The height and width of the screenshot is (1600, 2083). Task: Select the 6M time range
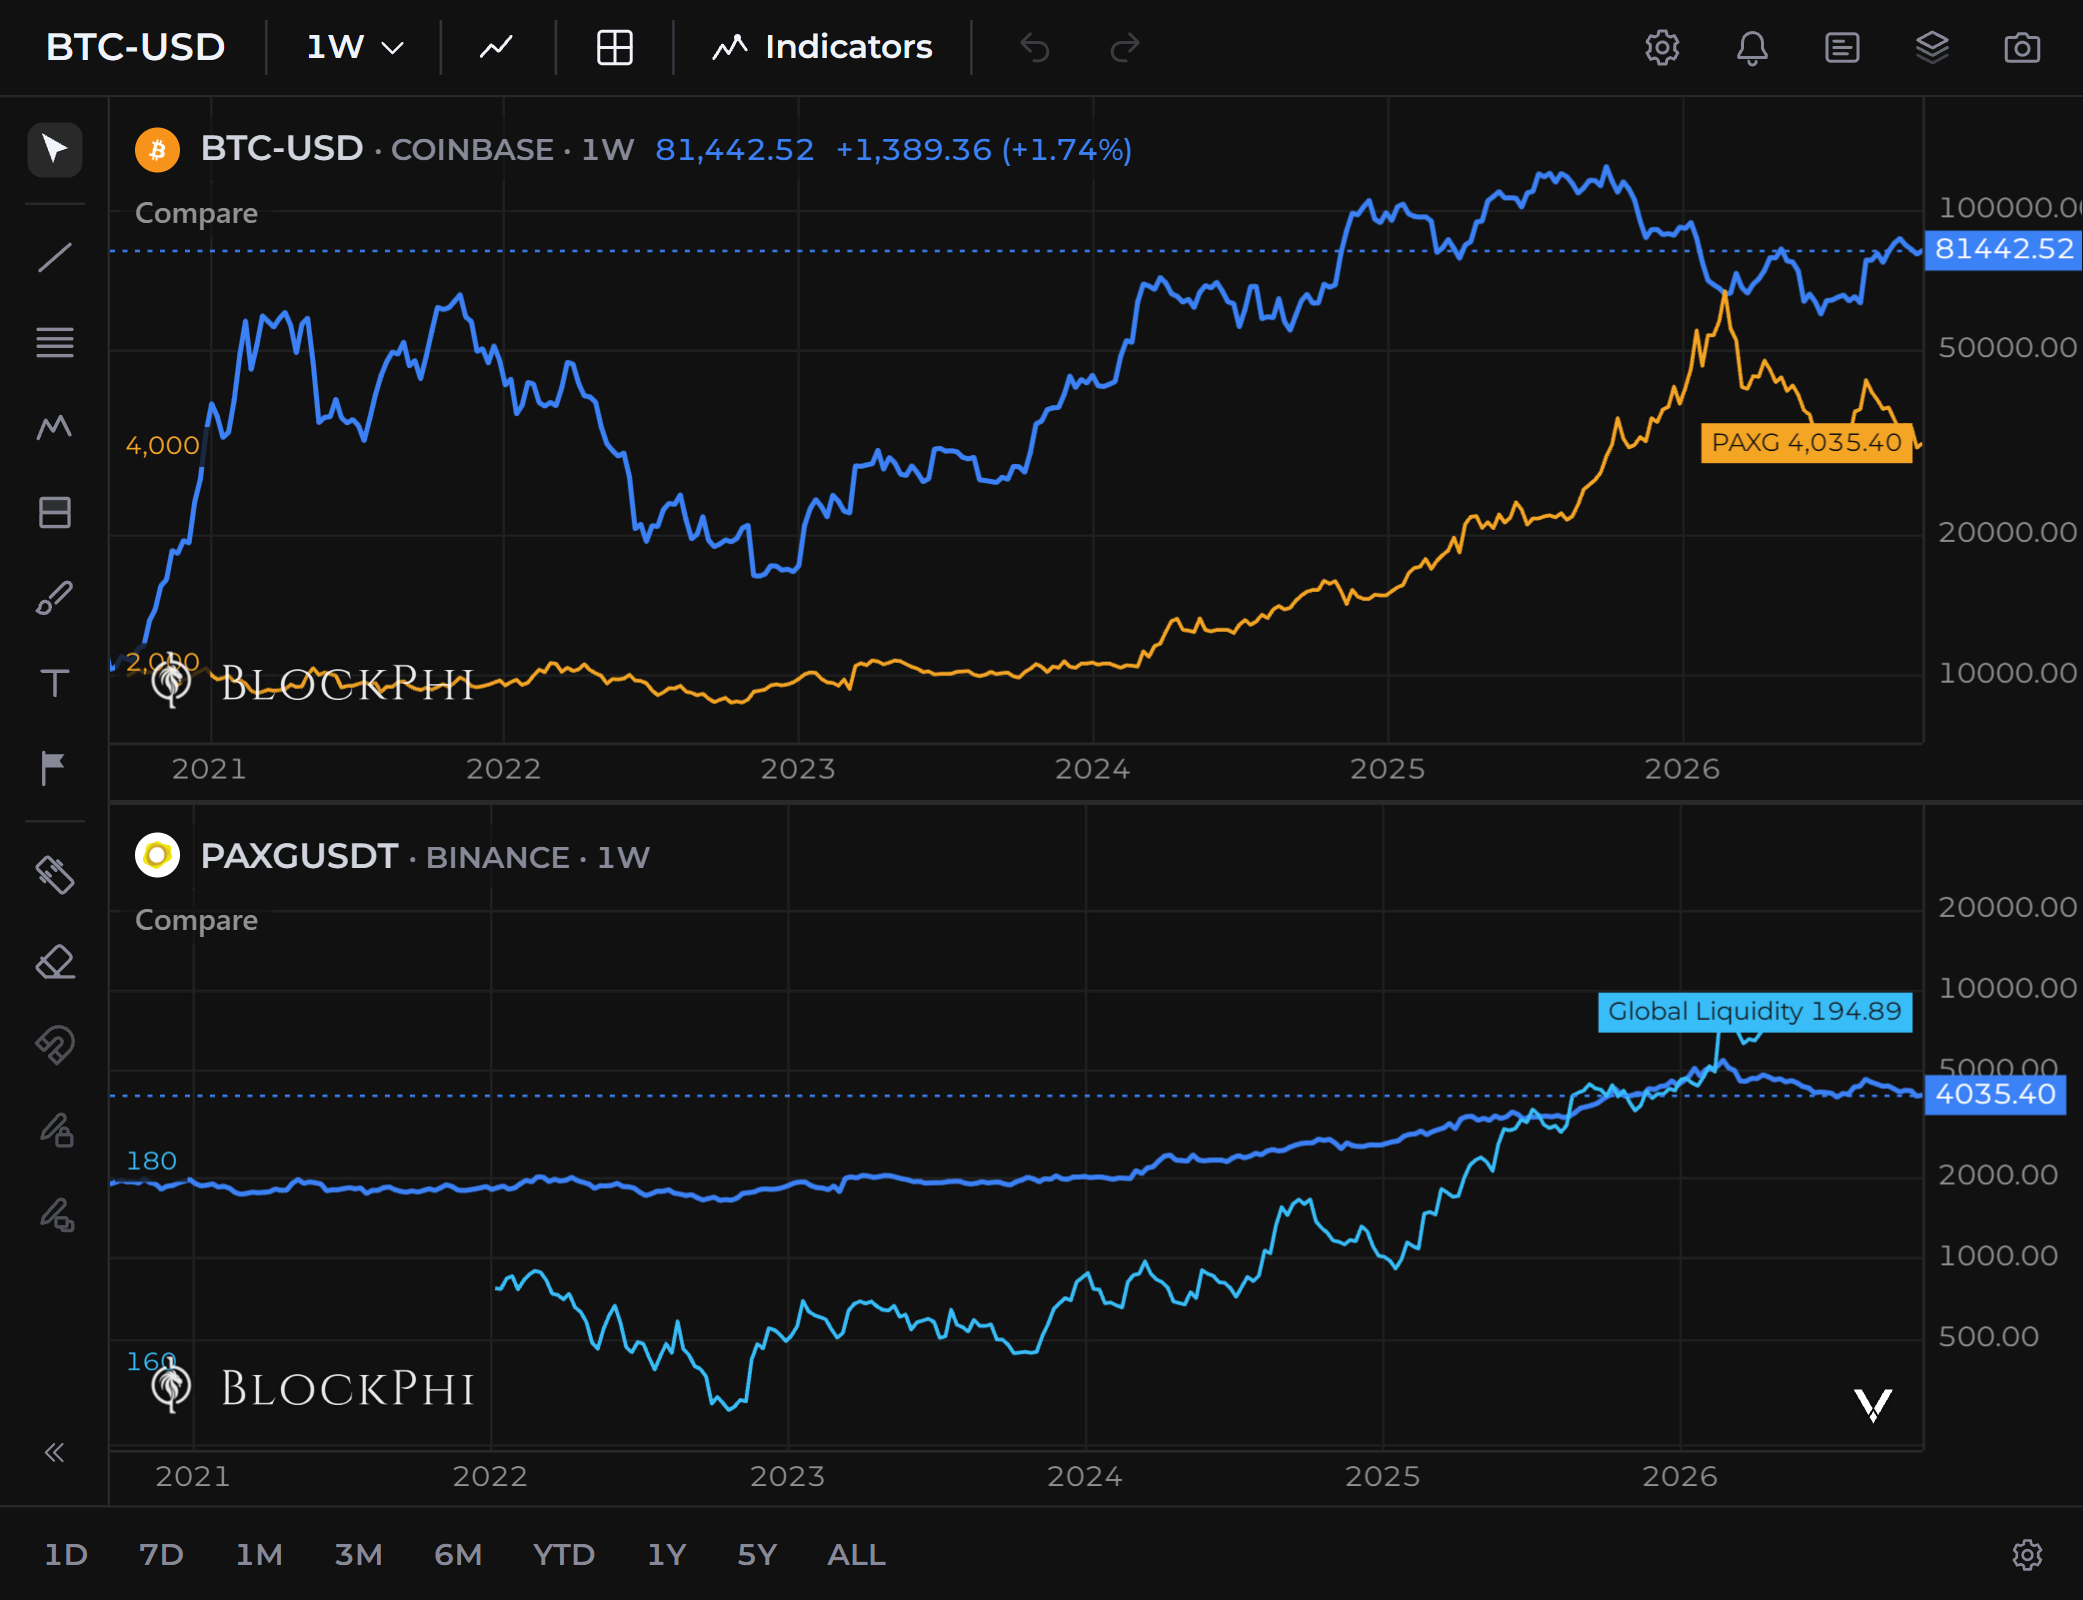(458, 1555)
